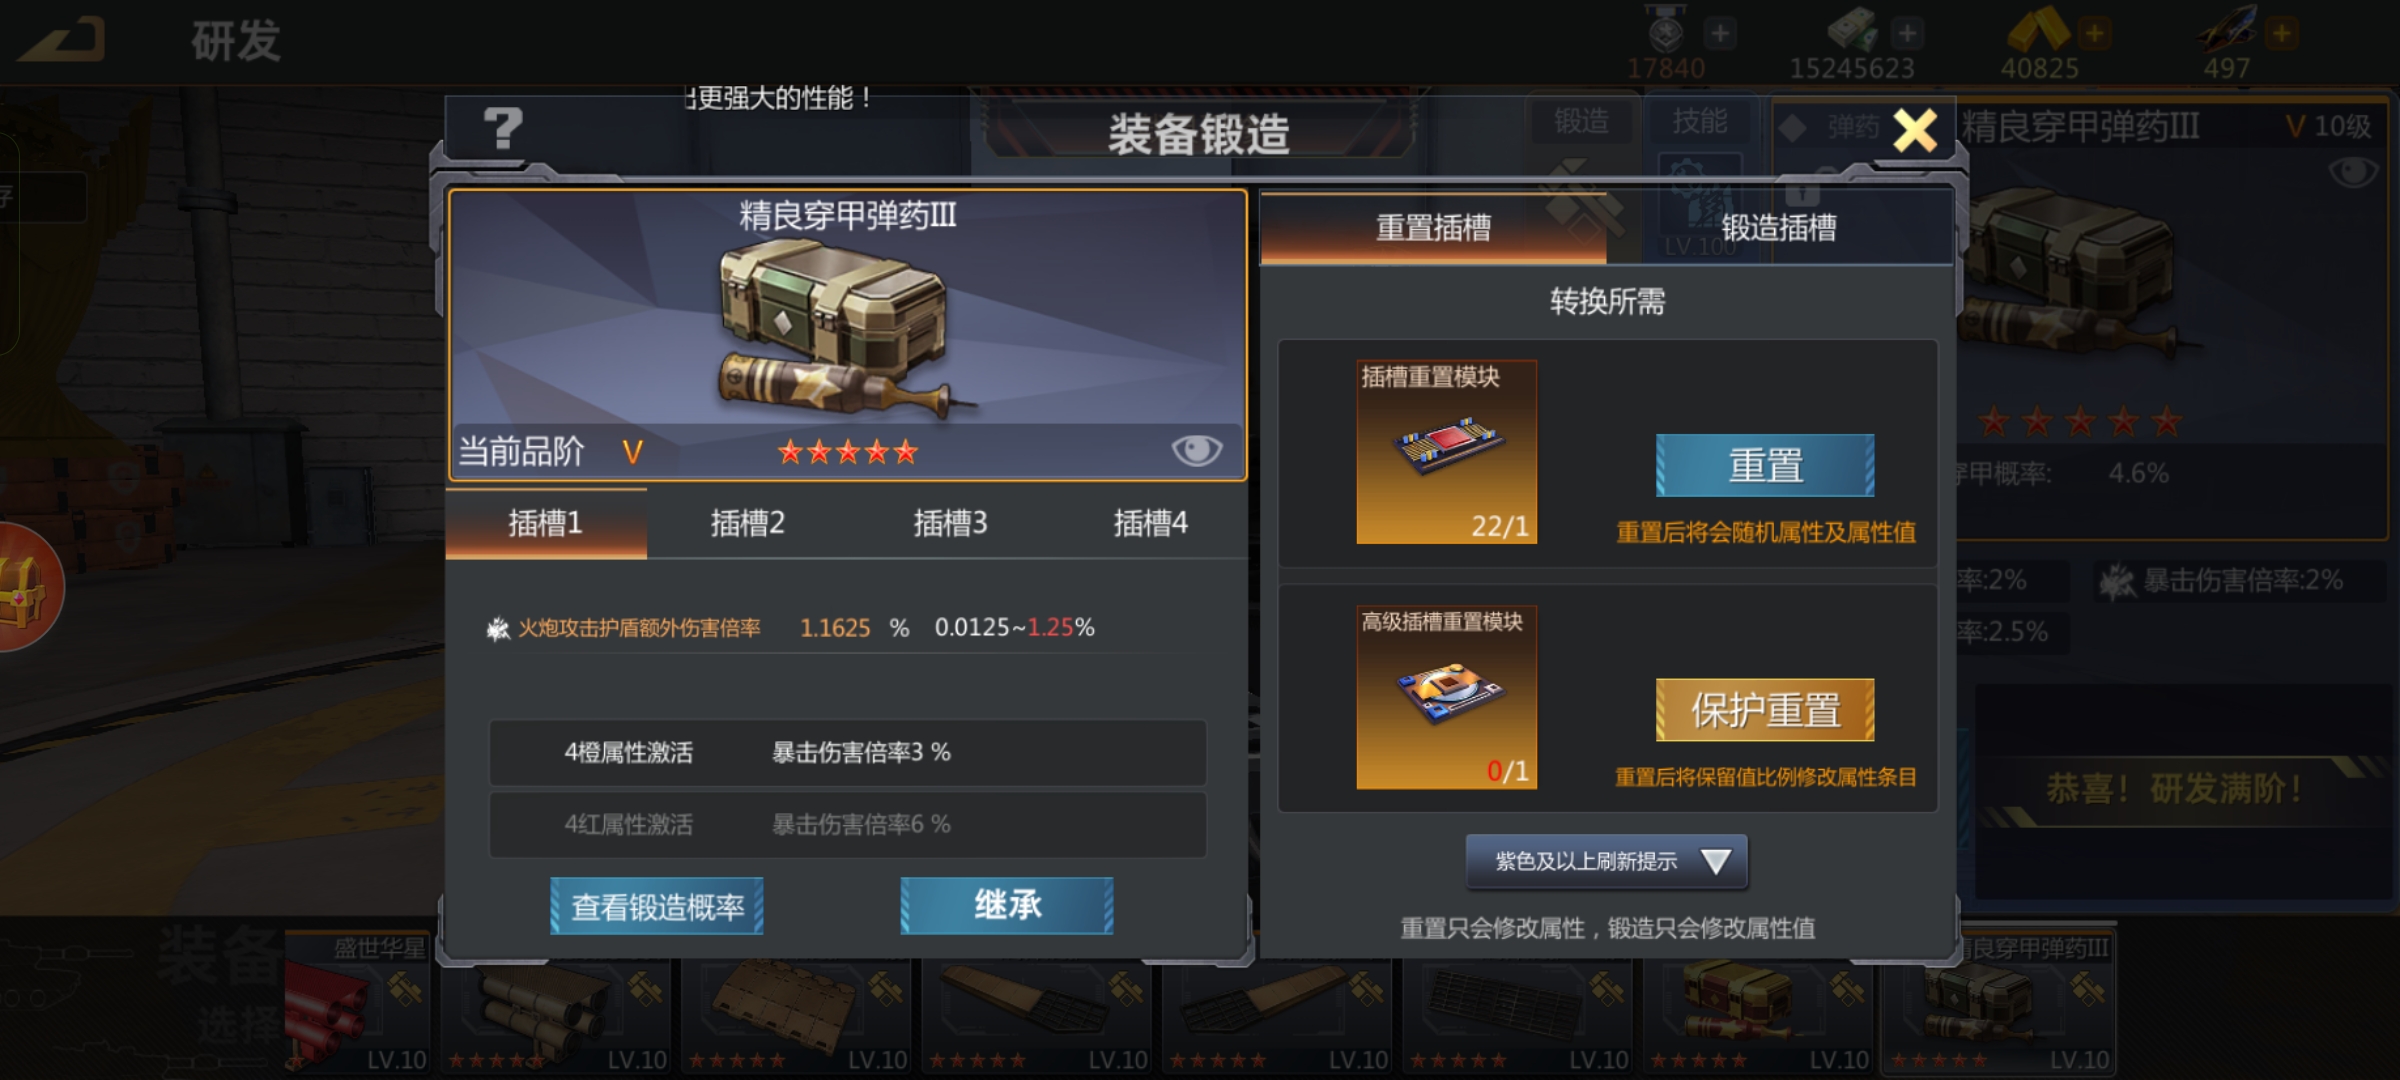Toggle the eye icon on background item card
The width and height of the screenshot is (2400, 1080).
click(x=2352, y=173)
